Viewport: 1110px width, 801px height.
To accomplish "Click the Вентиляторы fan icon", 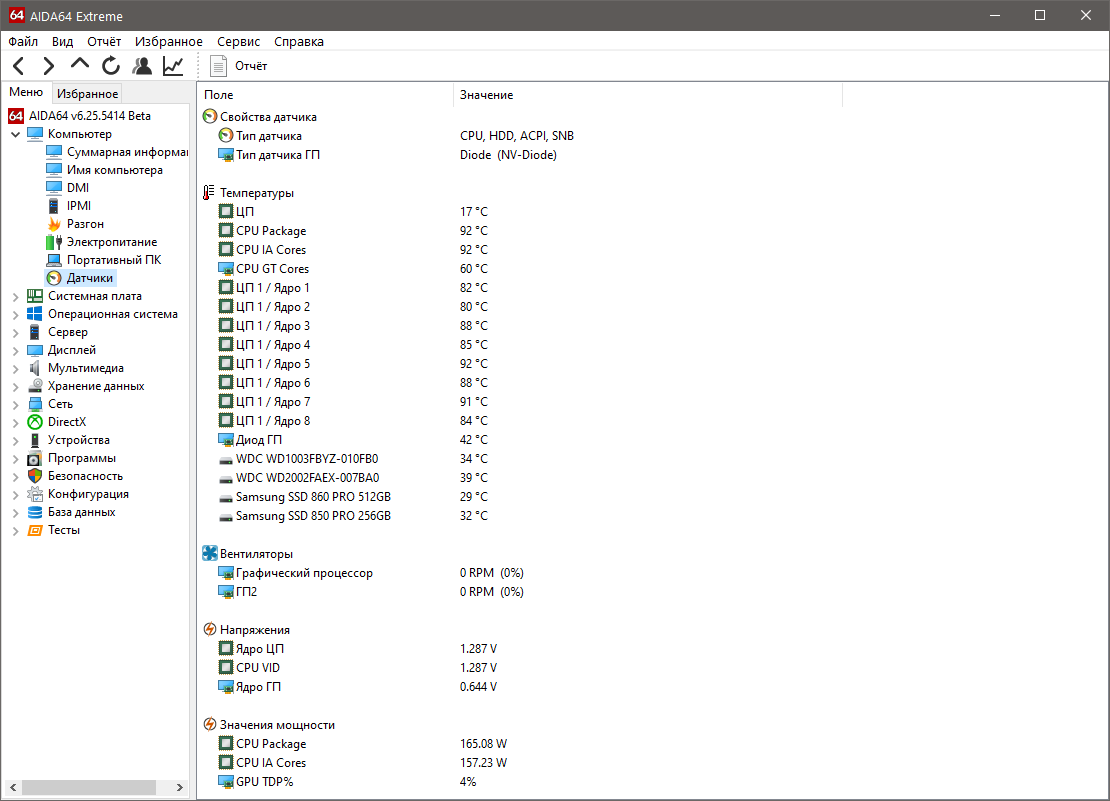I will [x=210, y=553].
